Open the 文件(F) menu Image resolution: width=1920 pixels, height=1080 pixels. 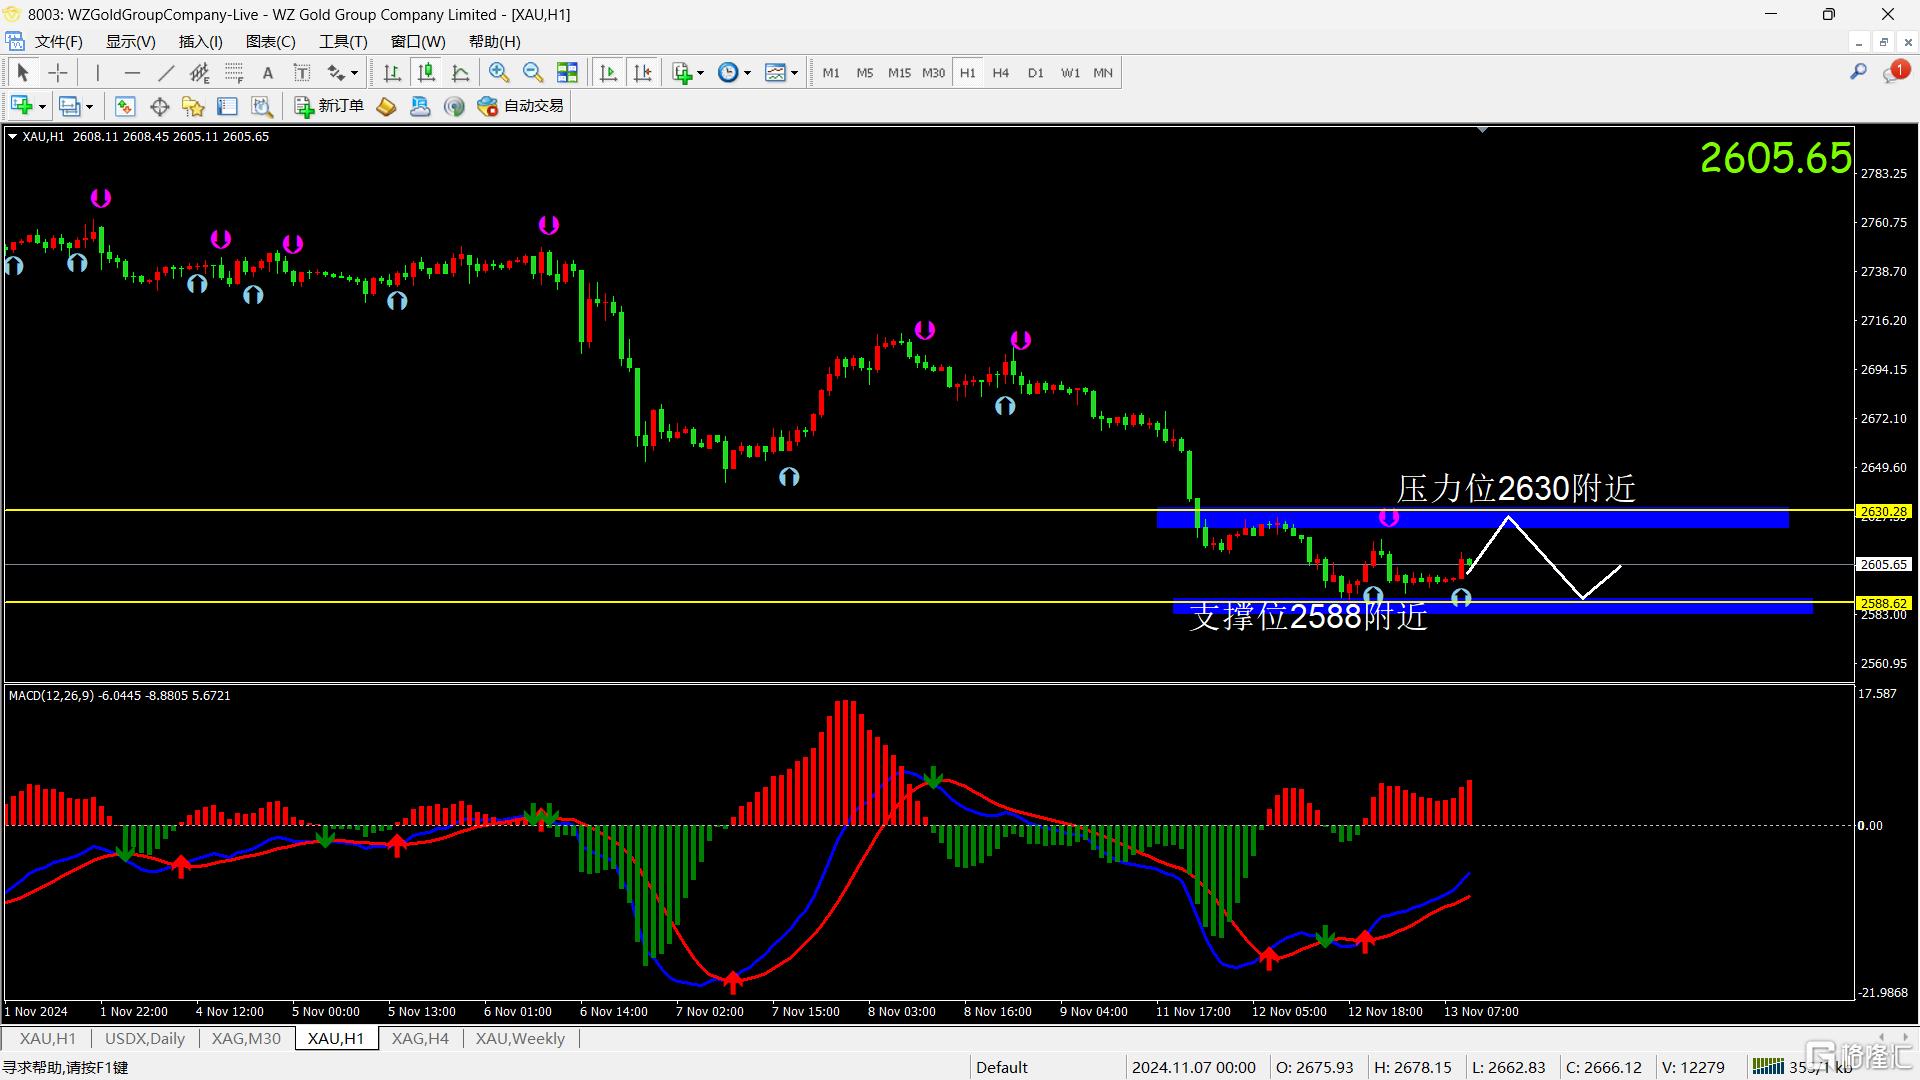click(58, 42)
